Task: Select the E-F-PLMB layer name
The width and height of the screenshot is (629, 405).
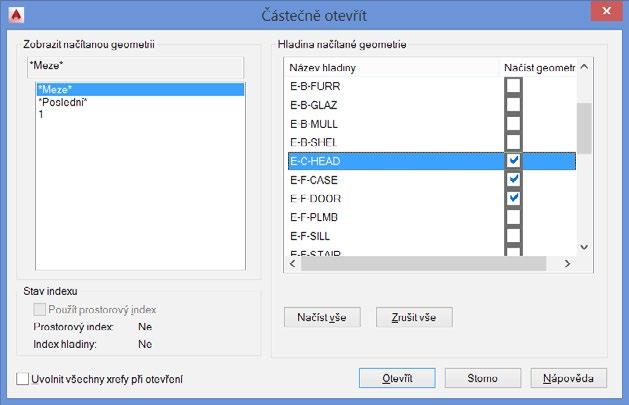Action: pos(314,217)
